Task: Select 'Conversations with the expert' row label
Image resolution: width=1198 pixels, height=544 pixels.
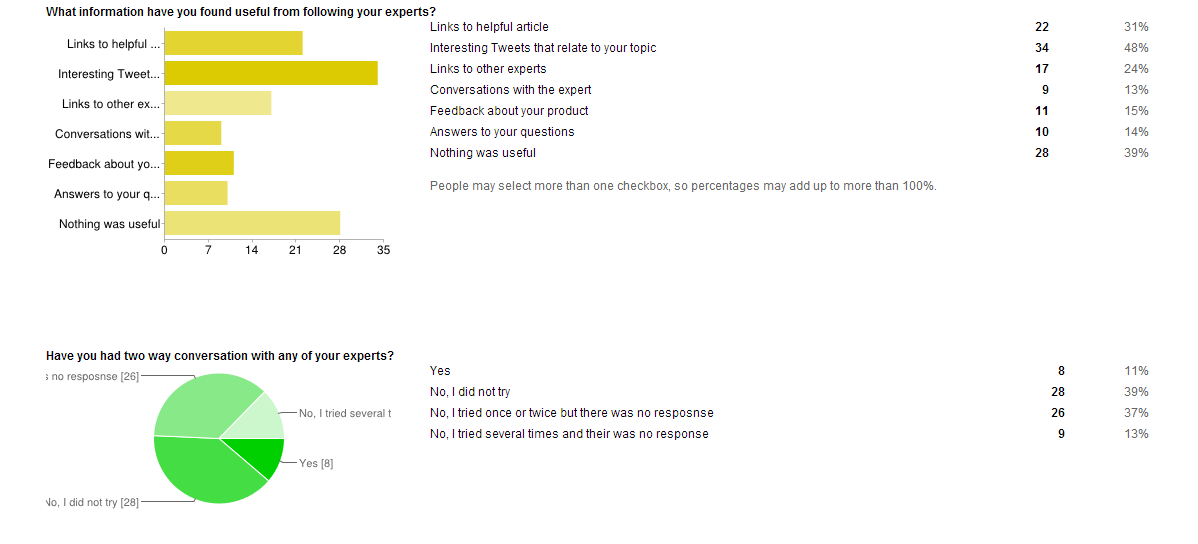Action: click(x=510, y=89)
